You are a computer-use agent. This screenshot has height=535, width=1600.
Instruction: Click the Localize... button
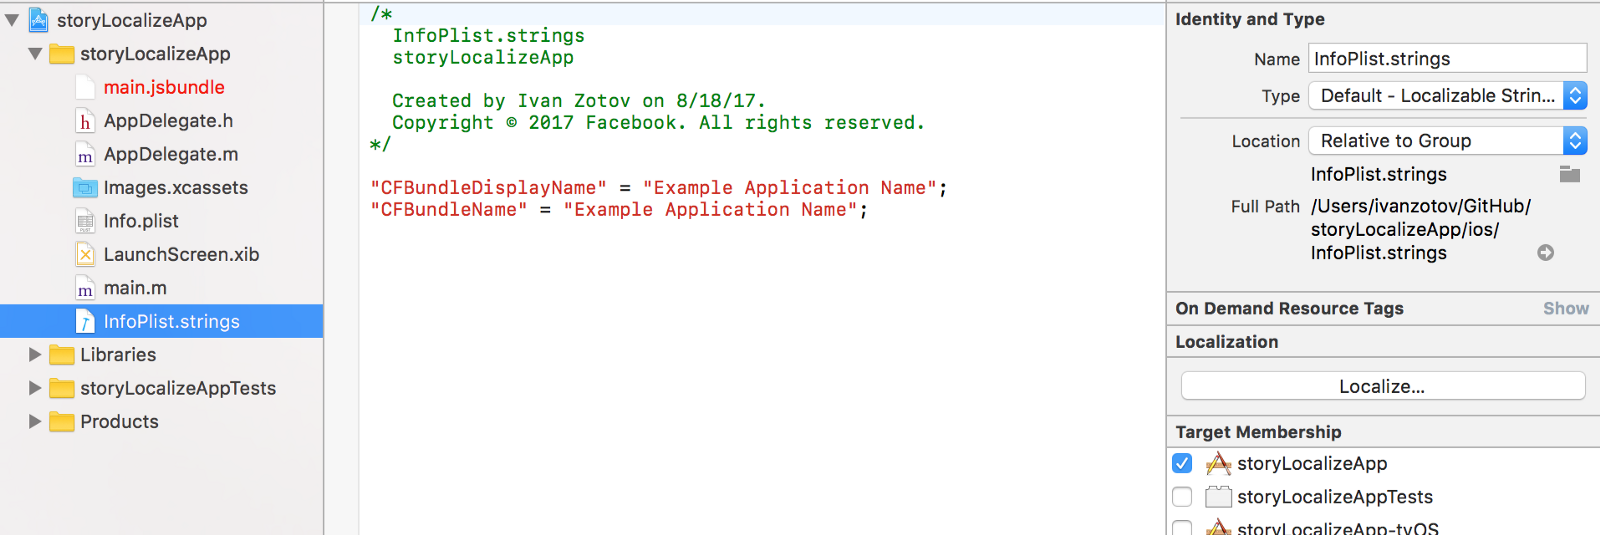point(1382,386)
